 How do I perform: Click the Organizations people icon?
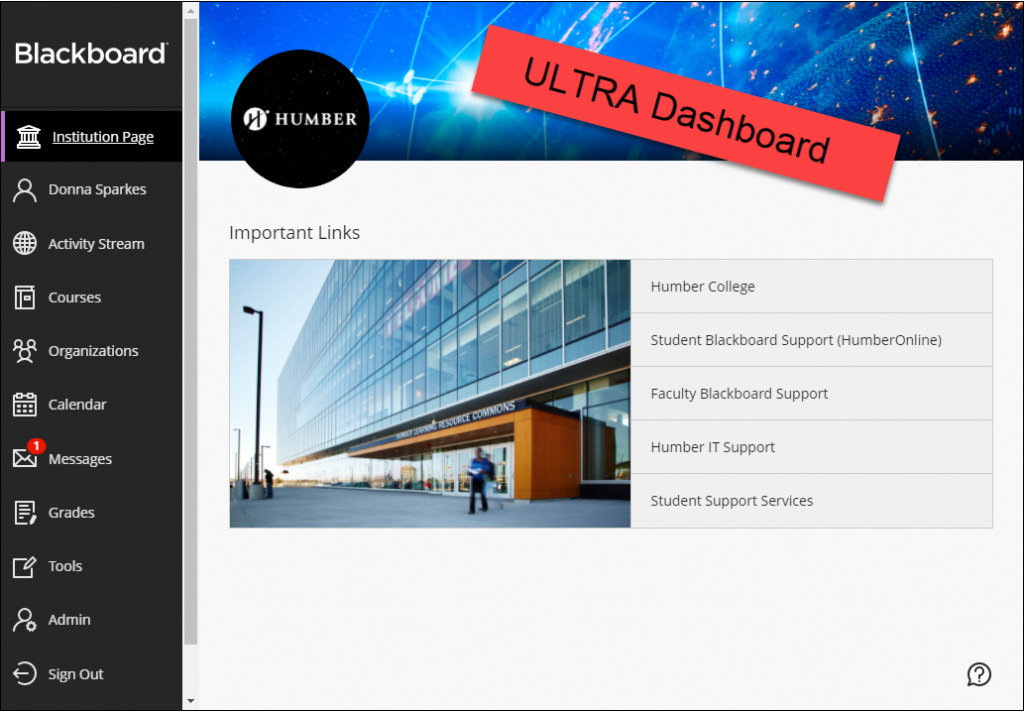click(25, 351)
